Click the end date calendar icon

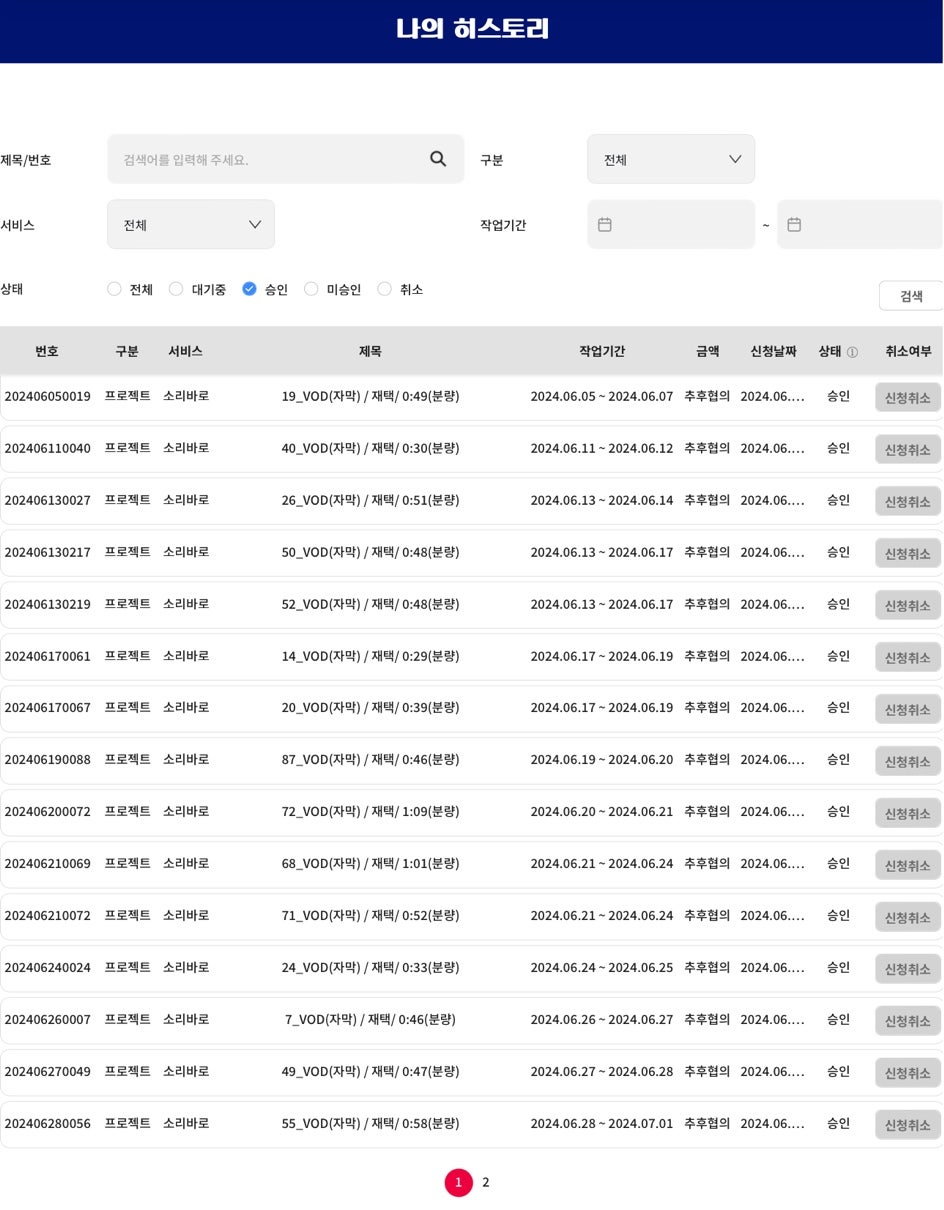pyautogui.click(x=794, y=225)
